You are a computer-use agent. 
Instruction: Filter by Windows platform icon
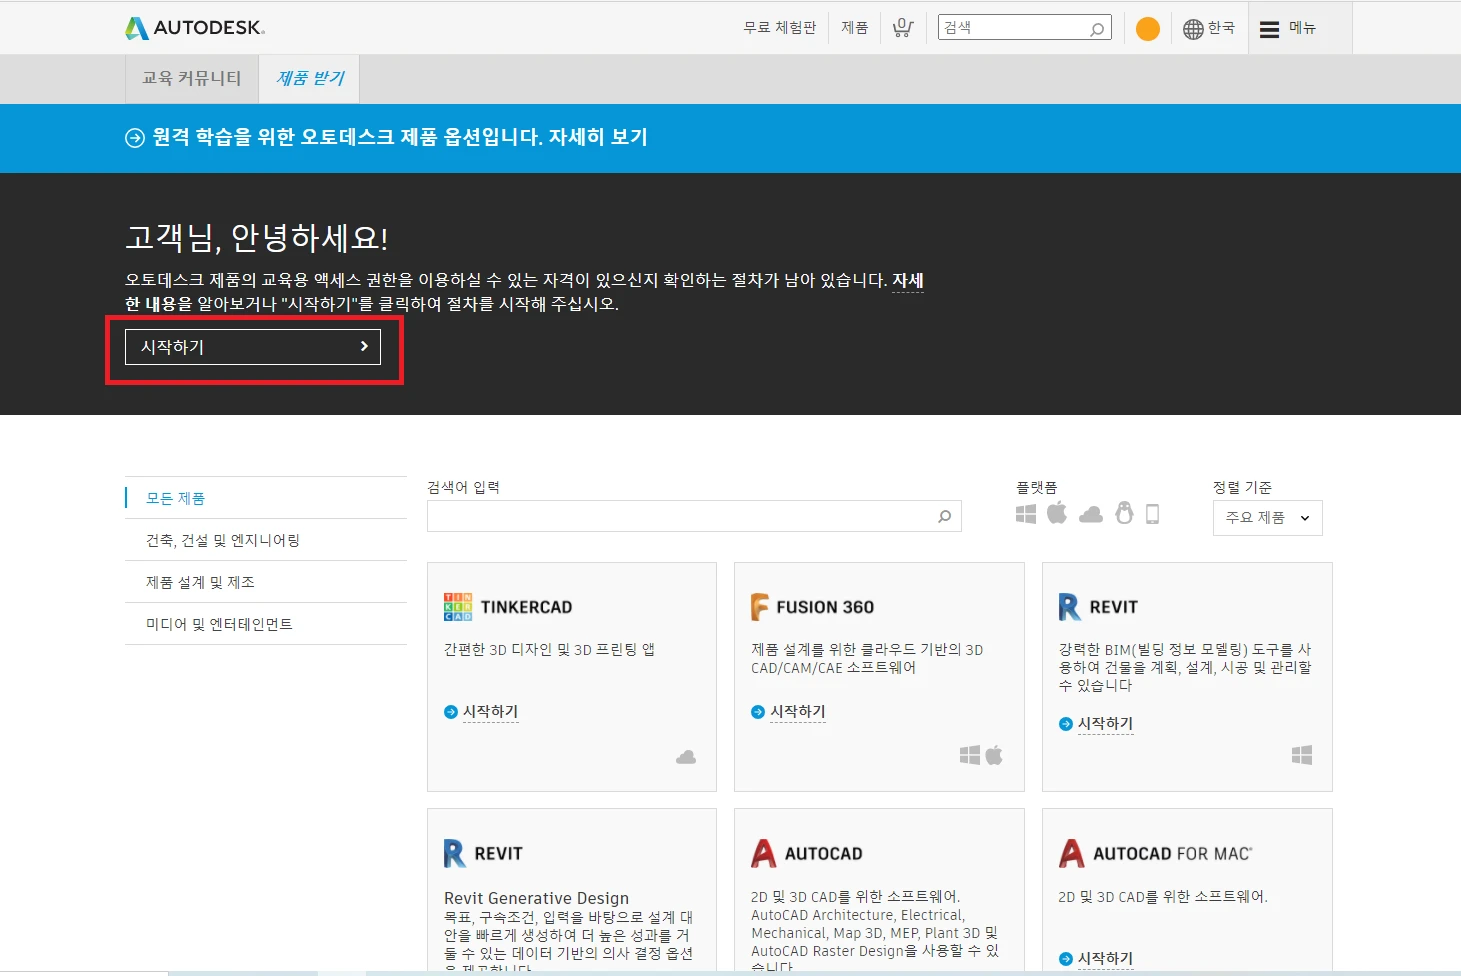coord(1026,514)
